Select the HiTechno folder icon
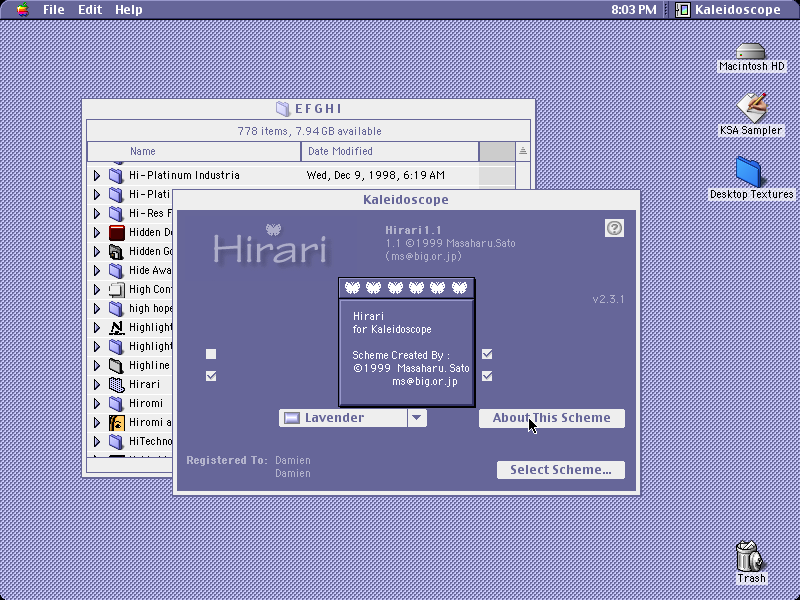 tap(116, 441)
